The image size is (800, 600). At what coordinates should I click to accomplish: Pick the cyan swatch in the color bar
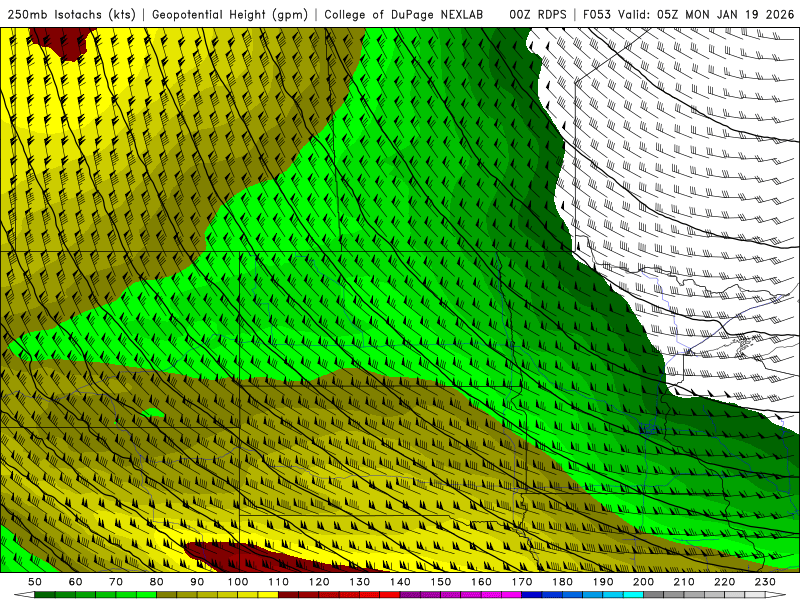[633, 595]
